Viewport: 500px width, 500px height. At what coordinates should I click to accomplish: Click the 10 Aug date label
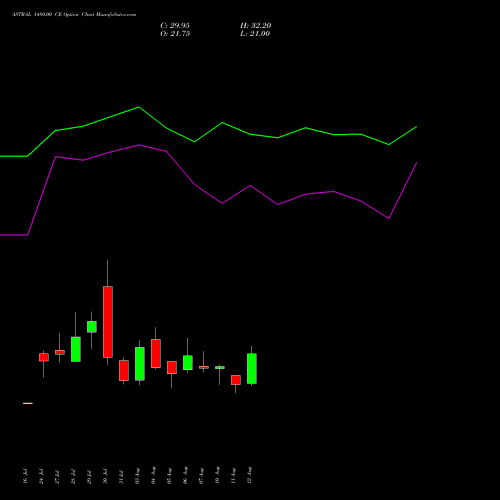[217, 476]
